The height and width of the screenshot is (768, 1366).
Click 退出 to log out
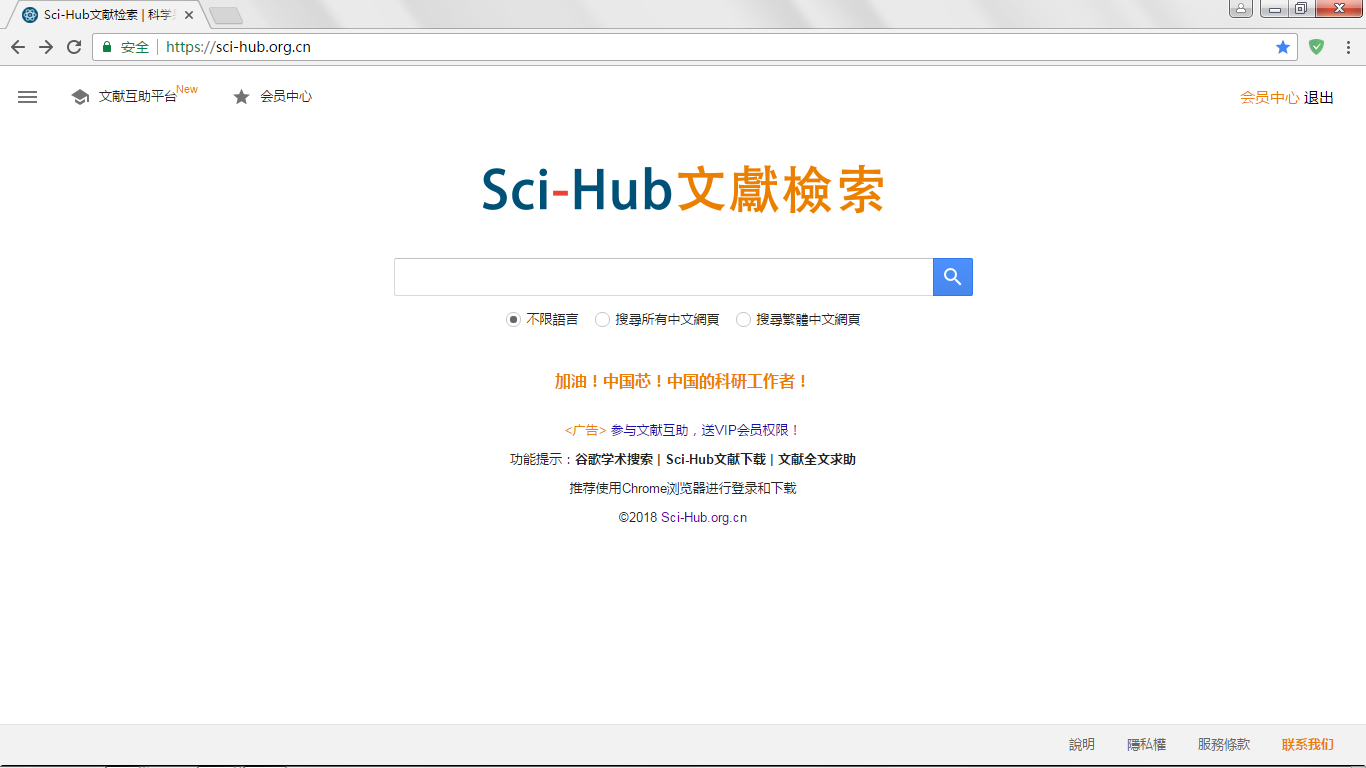1320,96
